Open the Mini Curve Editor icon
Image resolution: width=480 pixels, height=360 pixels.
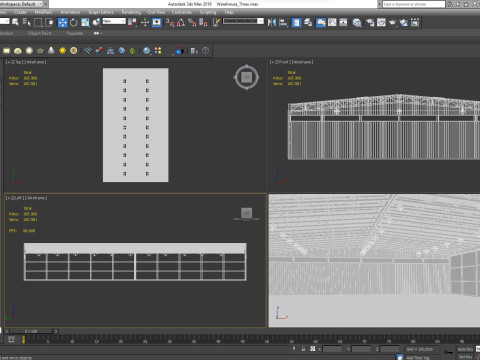[x=11, y=340]
